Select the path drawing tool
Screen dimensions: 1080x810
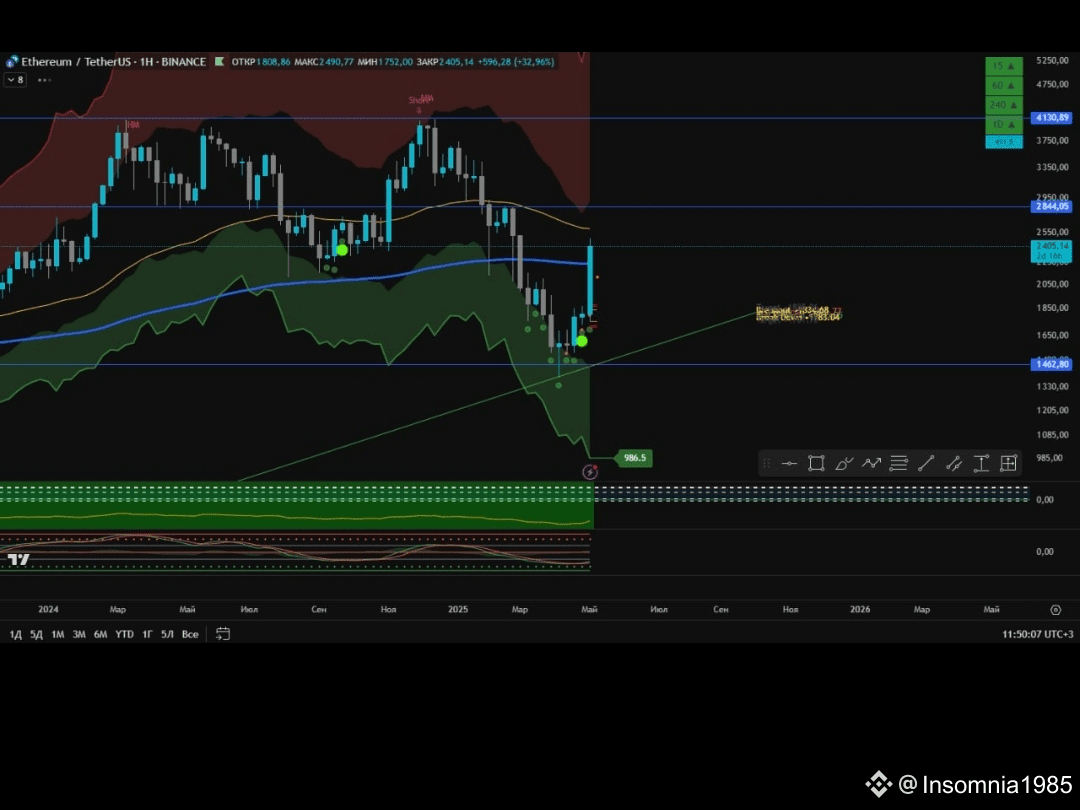[872, 463]
